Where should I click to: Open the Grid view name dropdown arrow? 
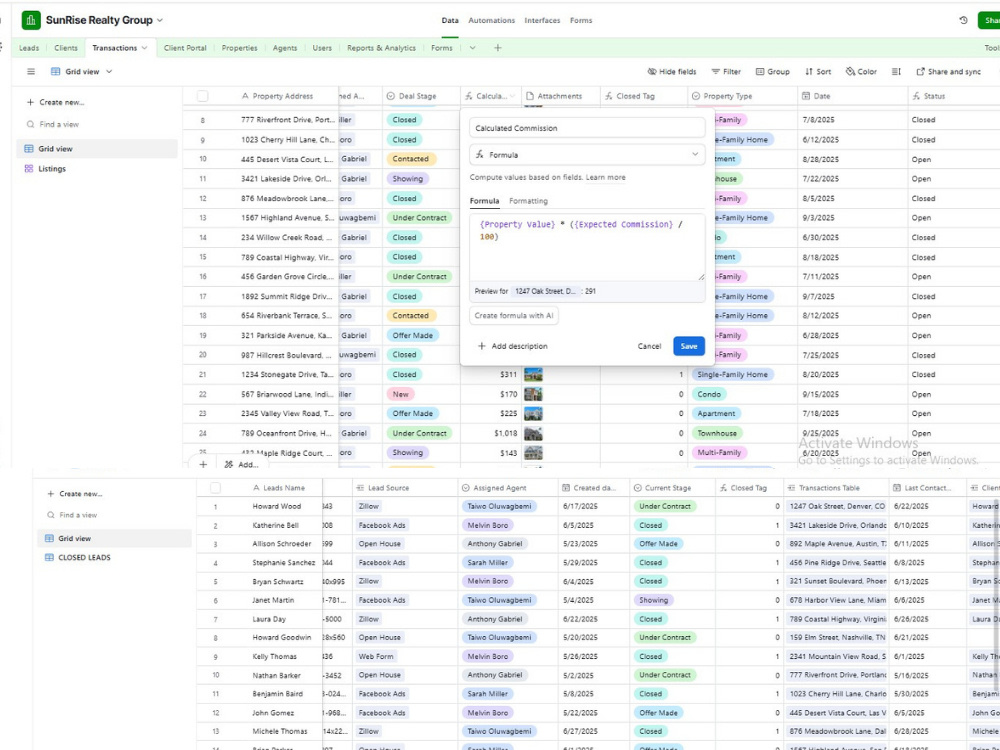pos(109,71)
